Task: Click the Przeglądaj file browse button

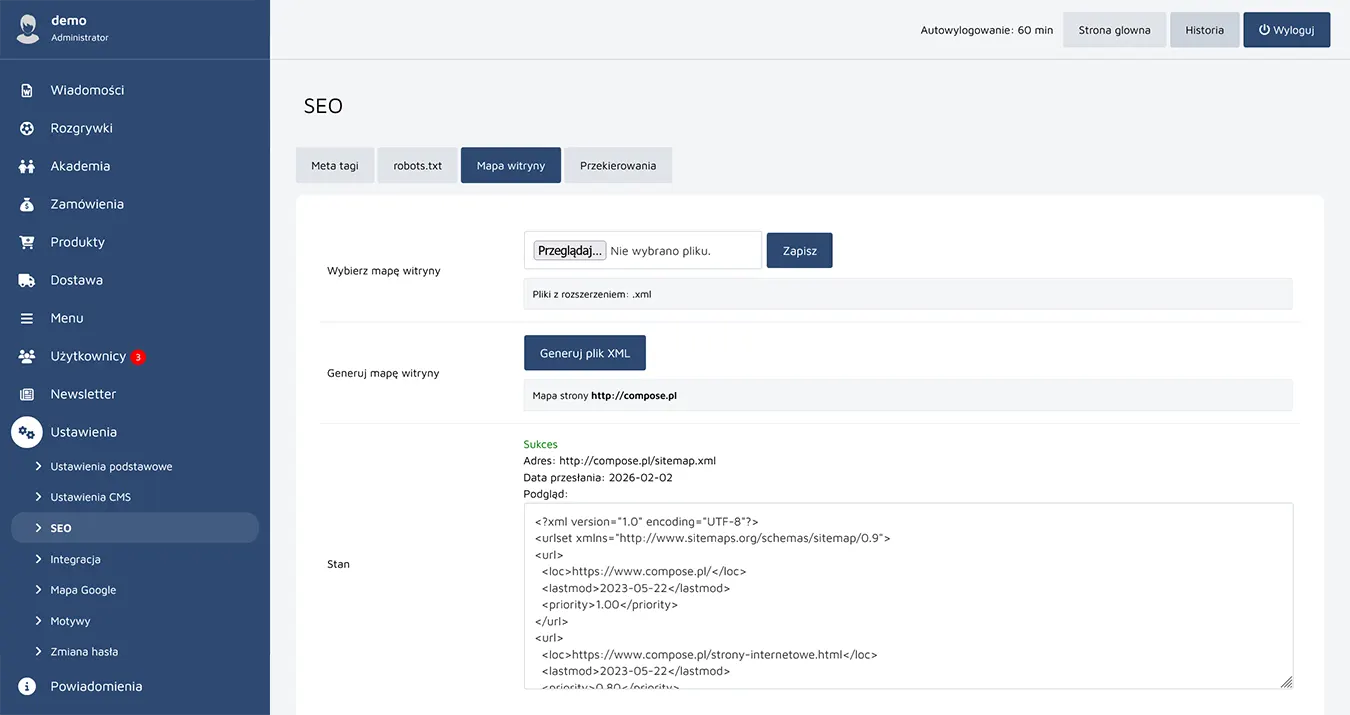Action: pyautogui.click(x=569, y=251)
